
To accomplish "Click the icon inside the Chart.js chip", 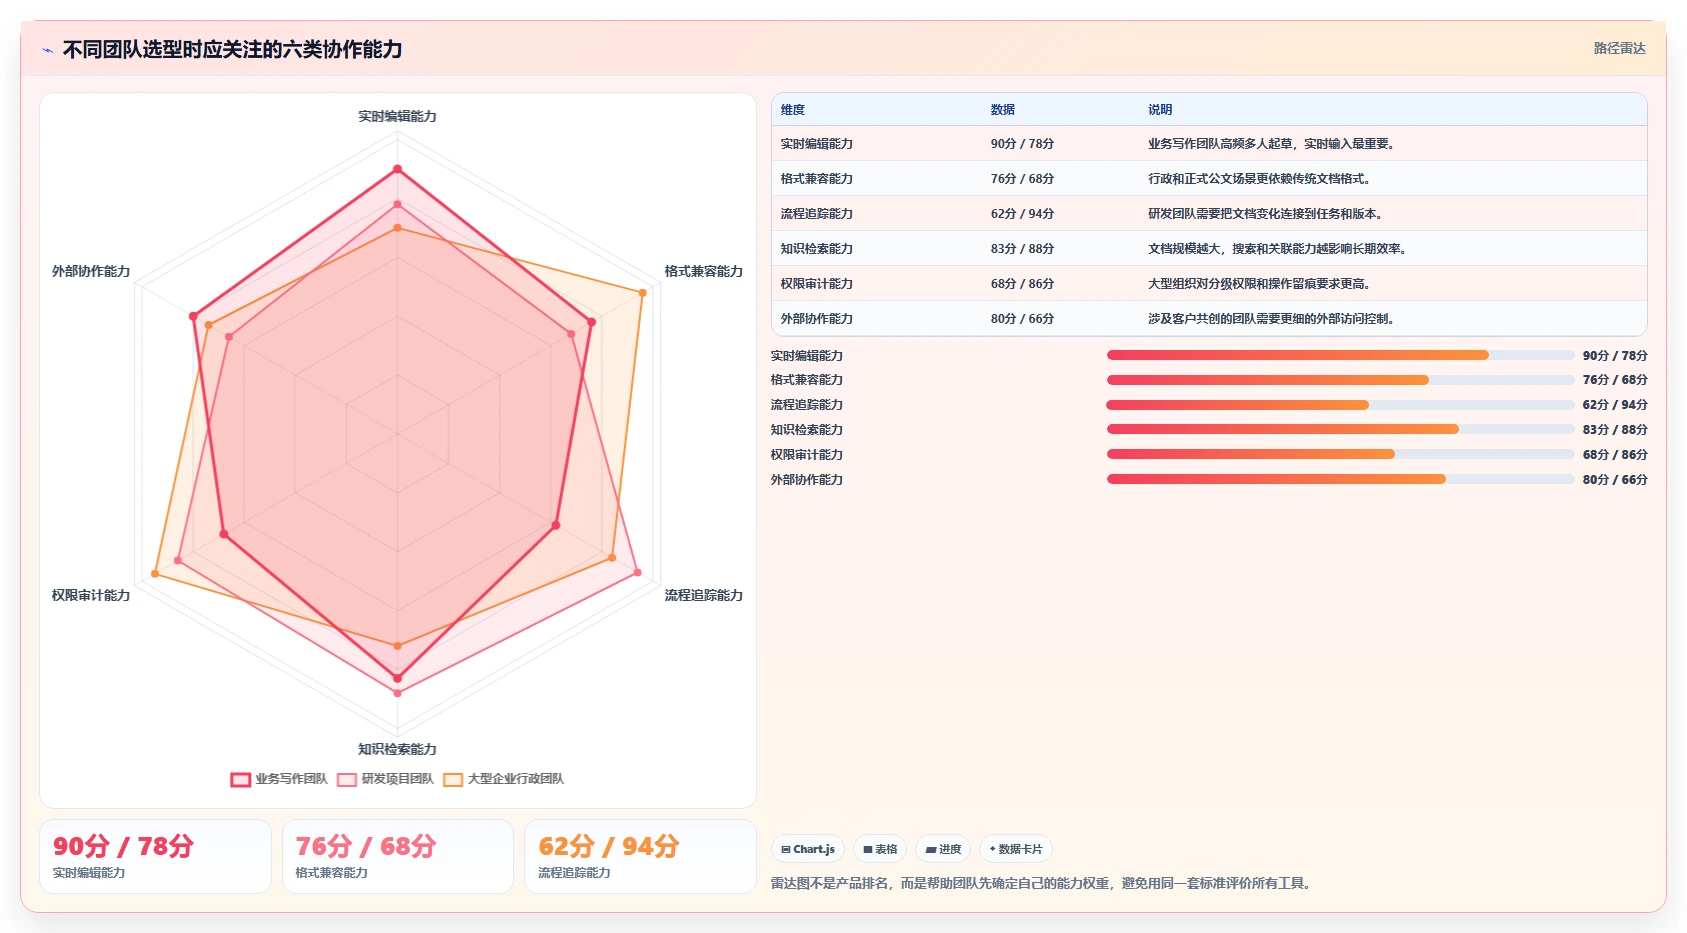I will click(786, 849).
